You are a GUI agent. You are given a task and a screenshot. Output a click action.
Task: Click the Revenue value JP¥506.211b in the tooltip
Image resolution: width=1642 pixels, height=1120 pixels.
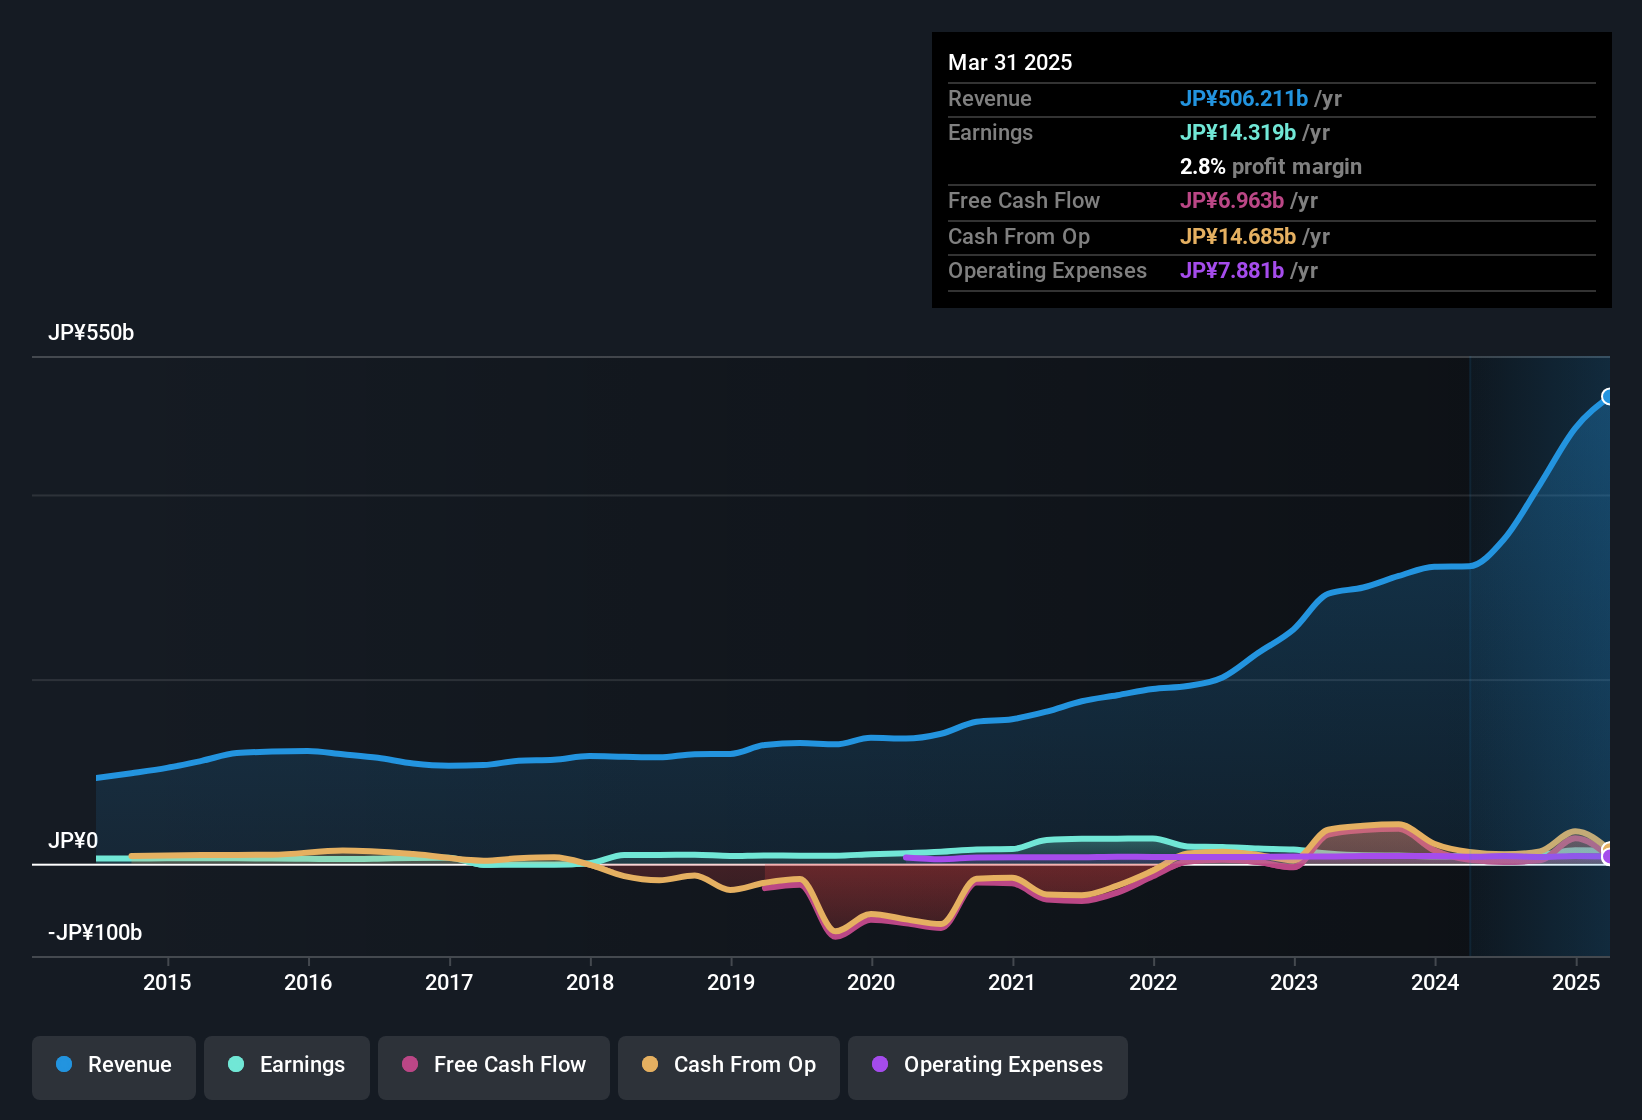pos(1245,98)
